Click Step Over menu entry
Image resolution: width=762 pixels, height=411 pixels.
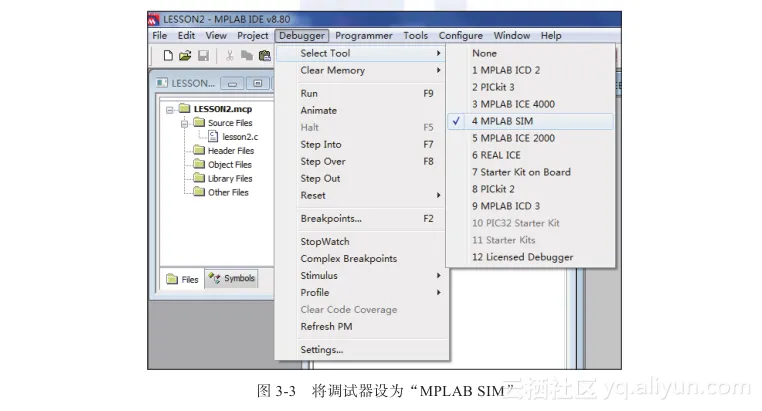[362, 161]
